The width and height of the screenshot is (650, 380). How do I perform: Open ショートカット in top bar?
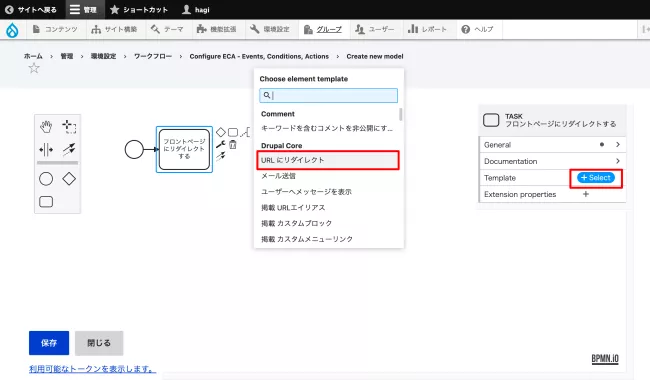(x=138, y=10)
